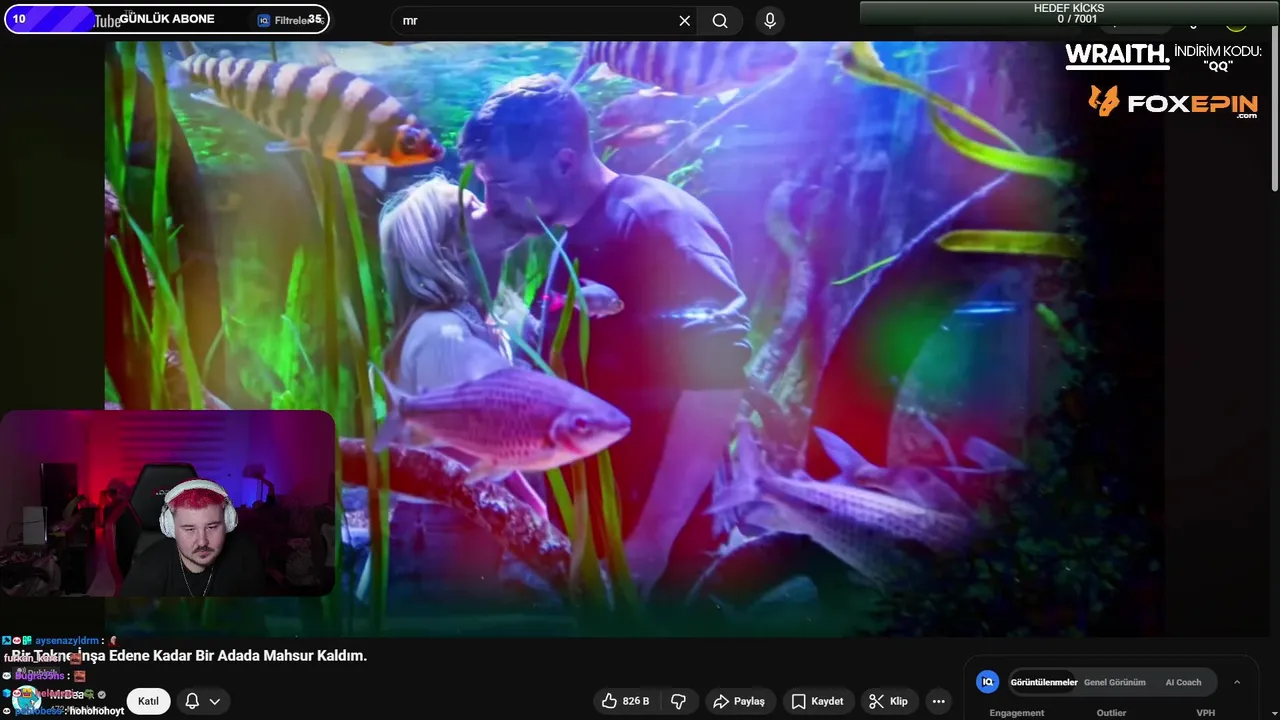Click the IQ round logo in analytics panel
This screenshot has width=1280, height=720.
(988, 682)
